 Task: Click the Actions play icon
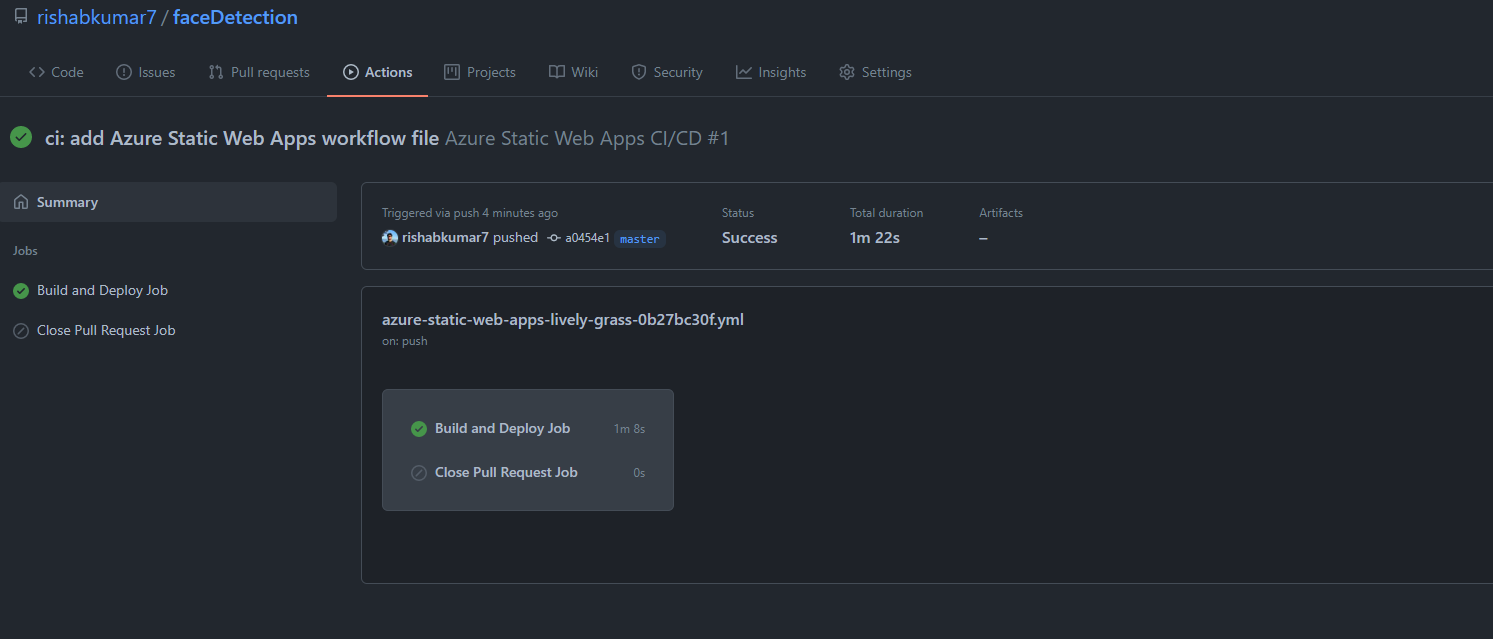point(351,72)
